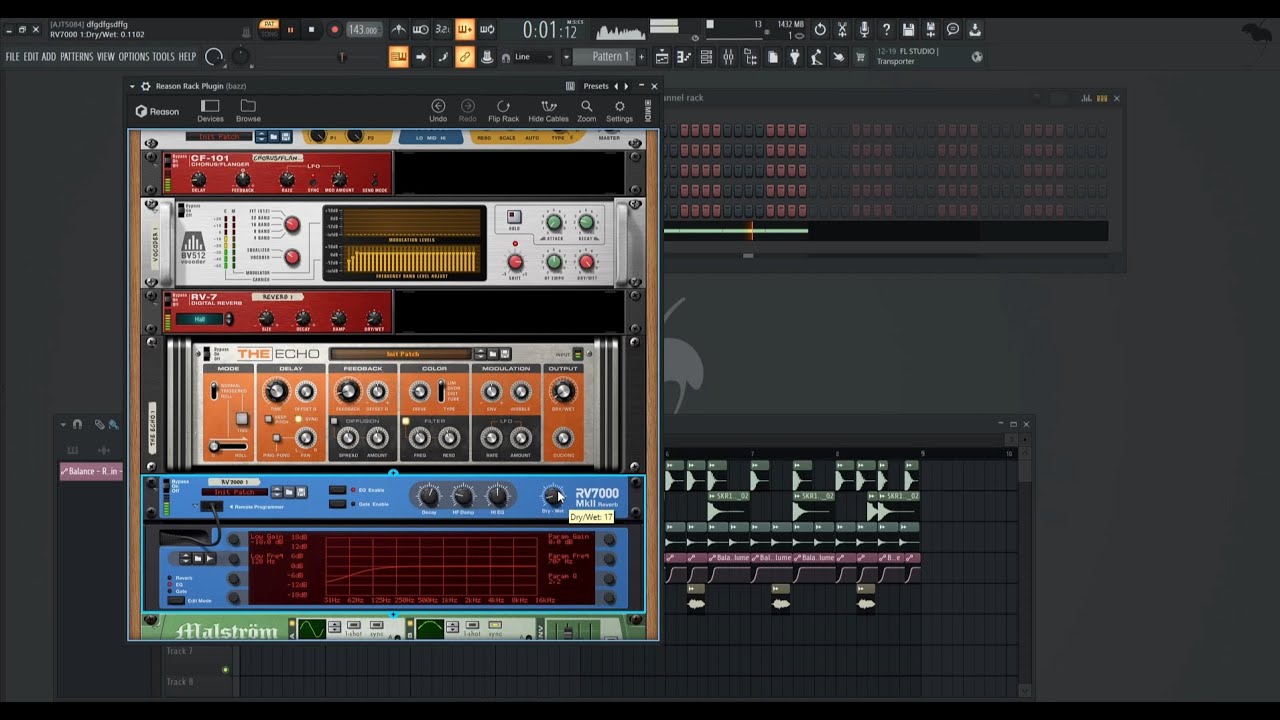Click the FL Studio save project icon

[x=908, y=29]
